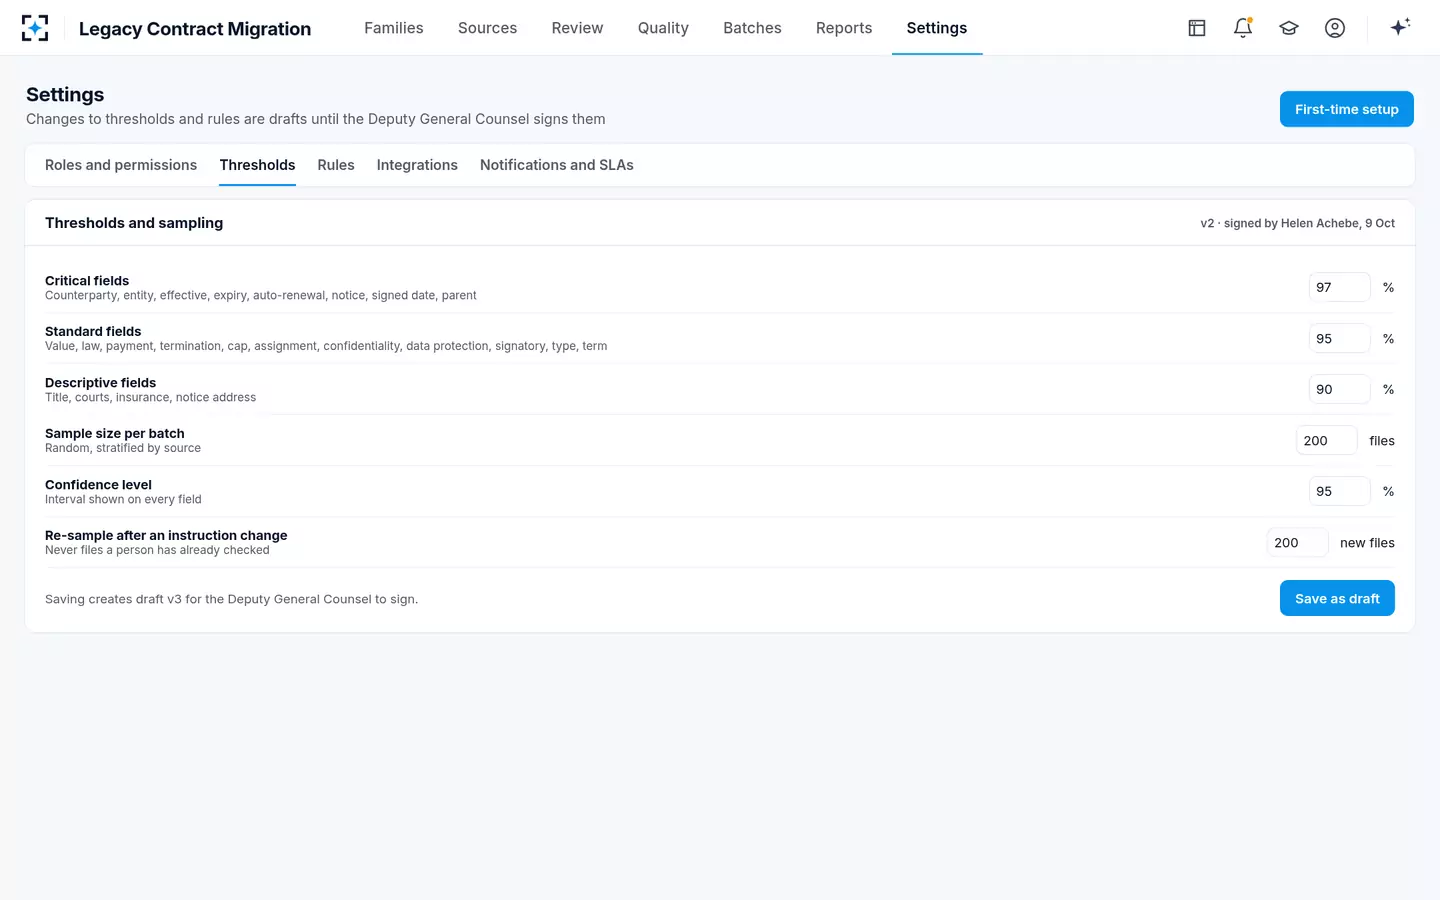The width and height of the screenshot is (1440, 900).
Task: Show the Integrations tab
Action: (x=417, y=165)
